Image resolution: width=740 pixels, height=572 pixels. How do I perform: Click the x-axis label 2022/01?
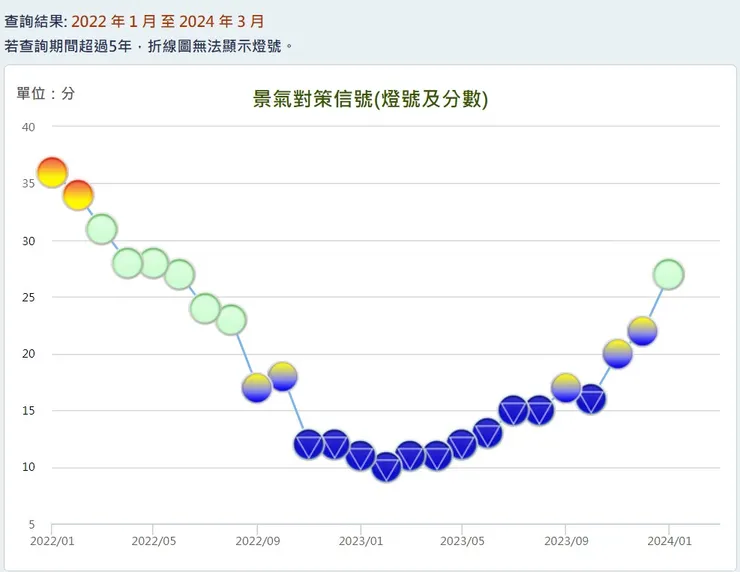(52, 541)
